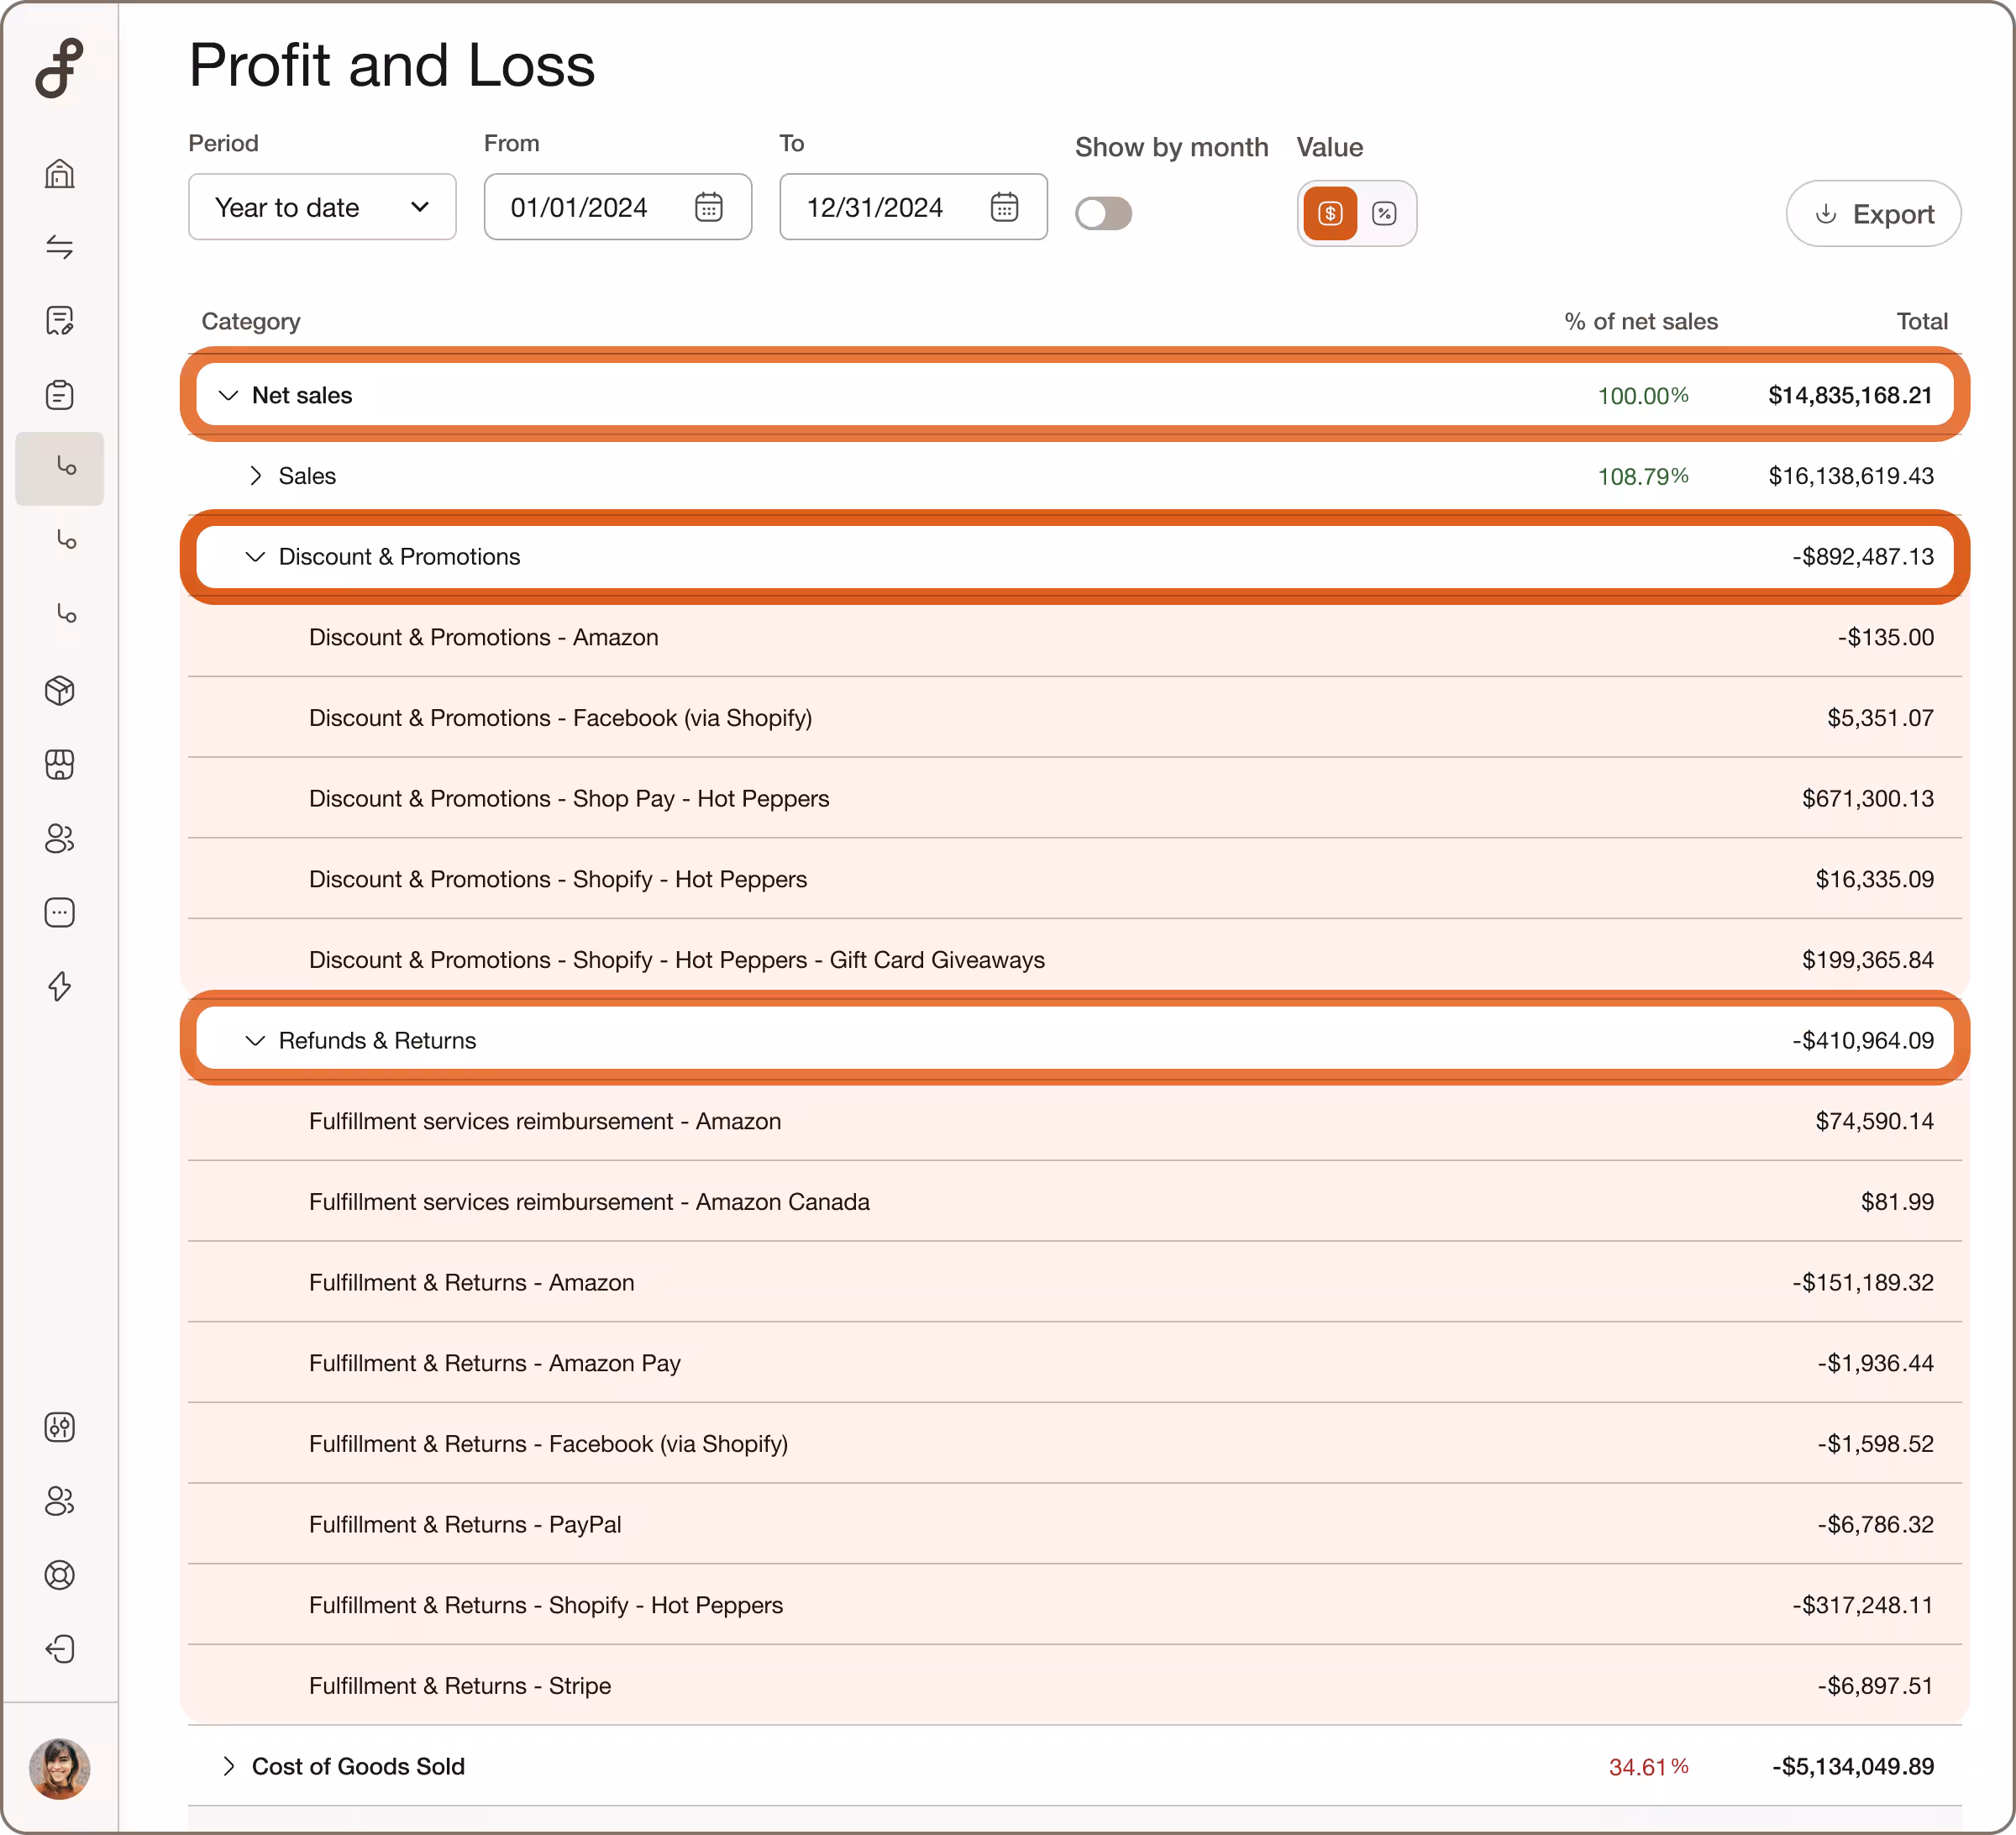Expand the Sales row chevron
Screen dimensions: 2016x1835
(256, 476)
